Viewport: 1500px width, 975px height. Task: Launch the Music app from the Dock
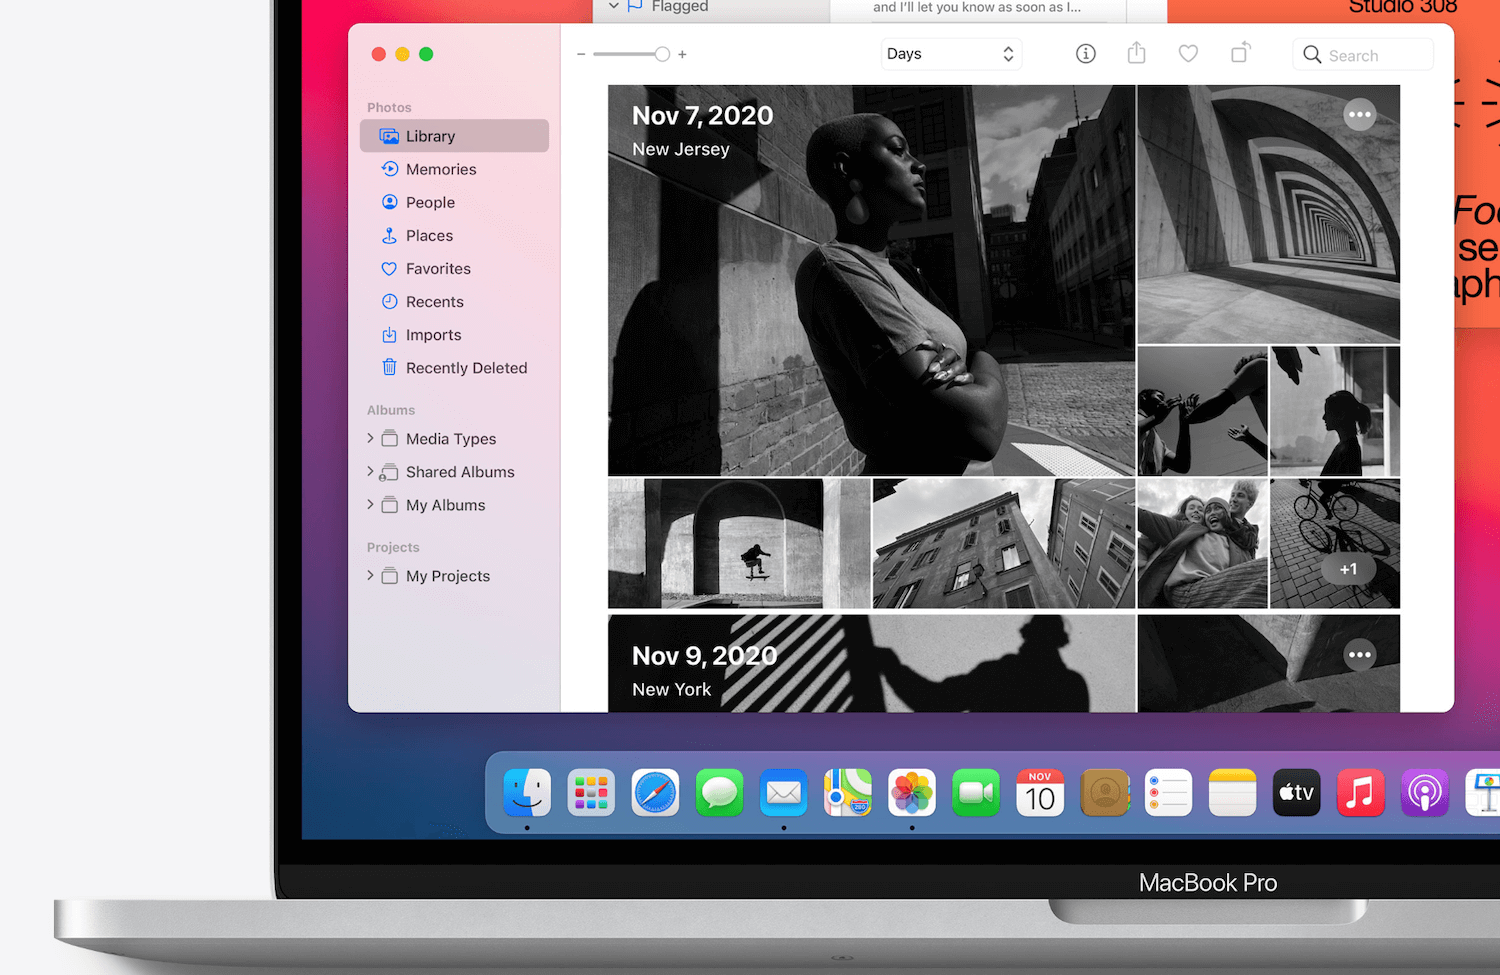tap(1360, 794)
